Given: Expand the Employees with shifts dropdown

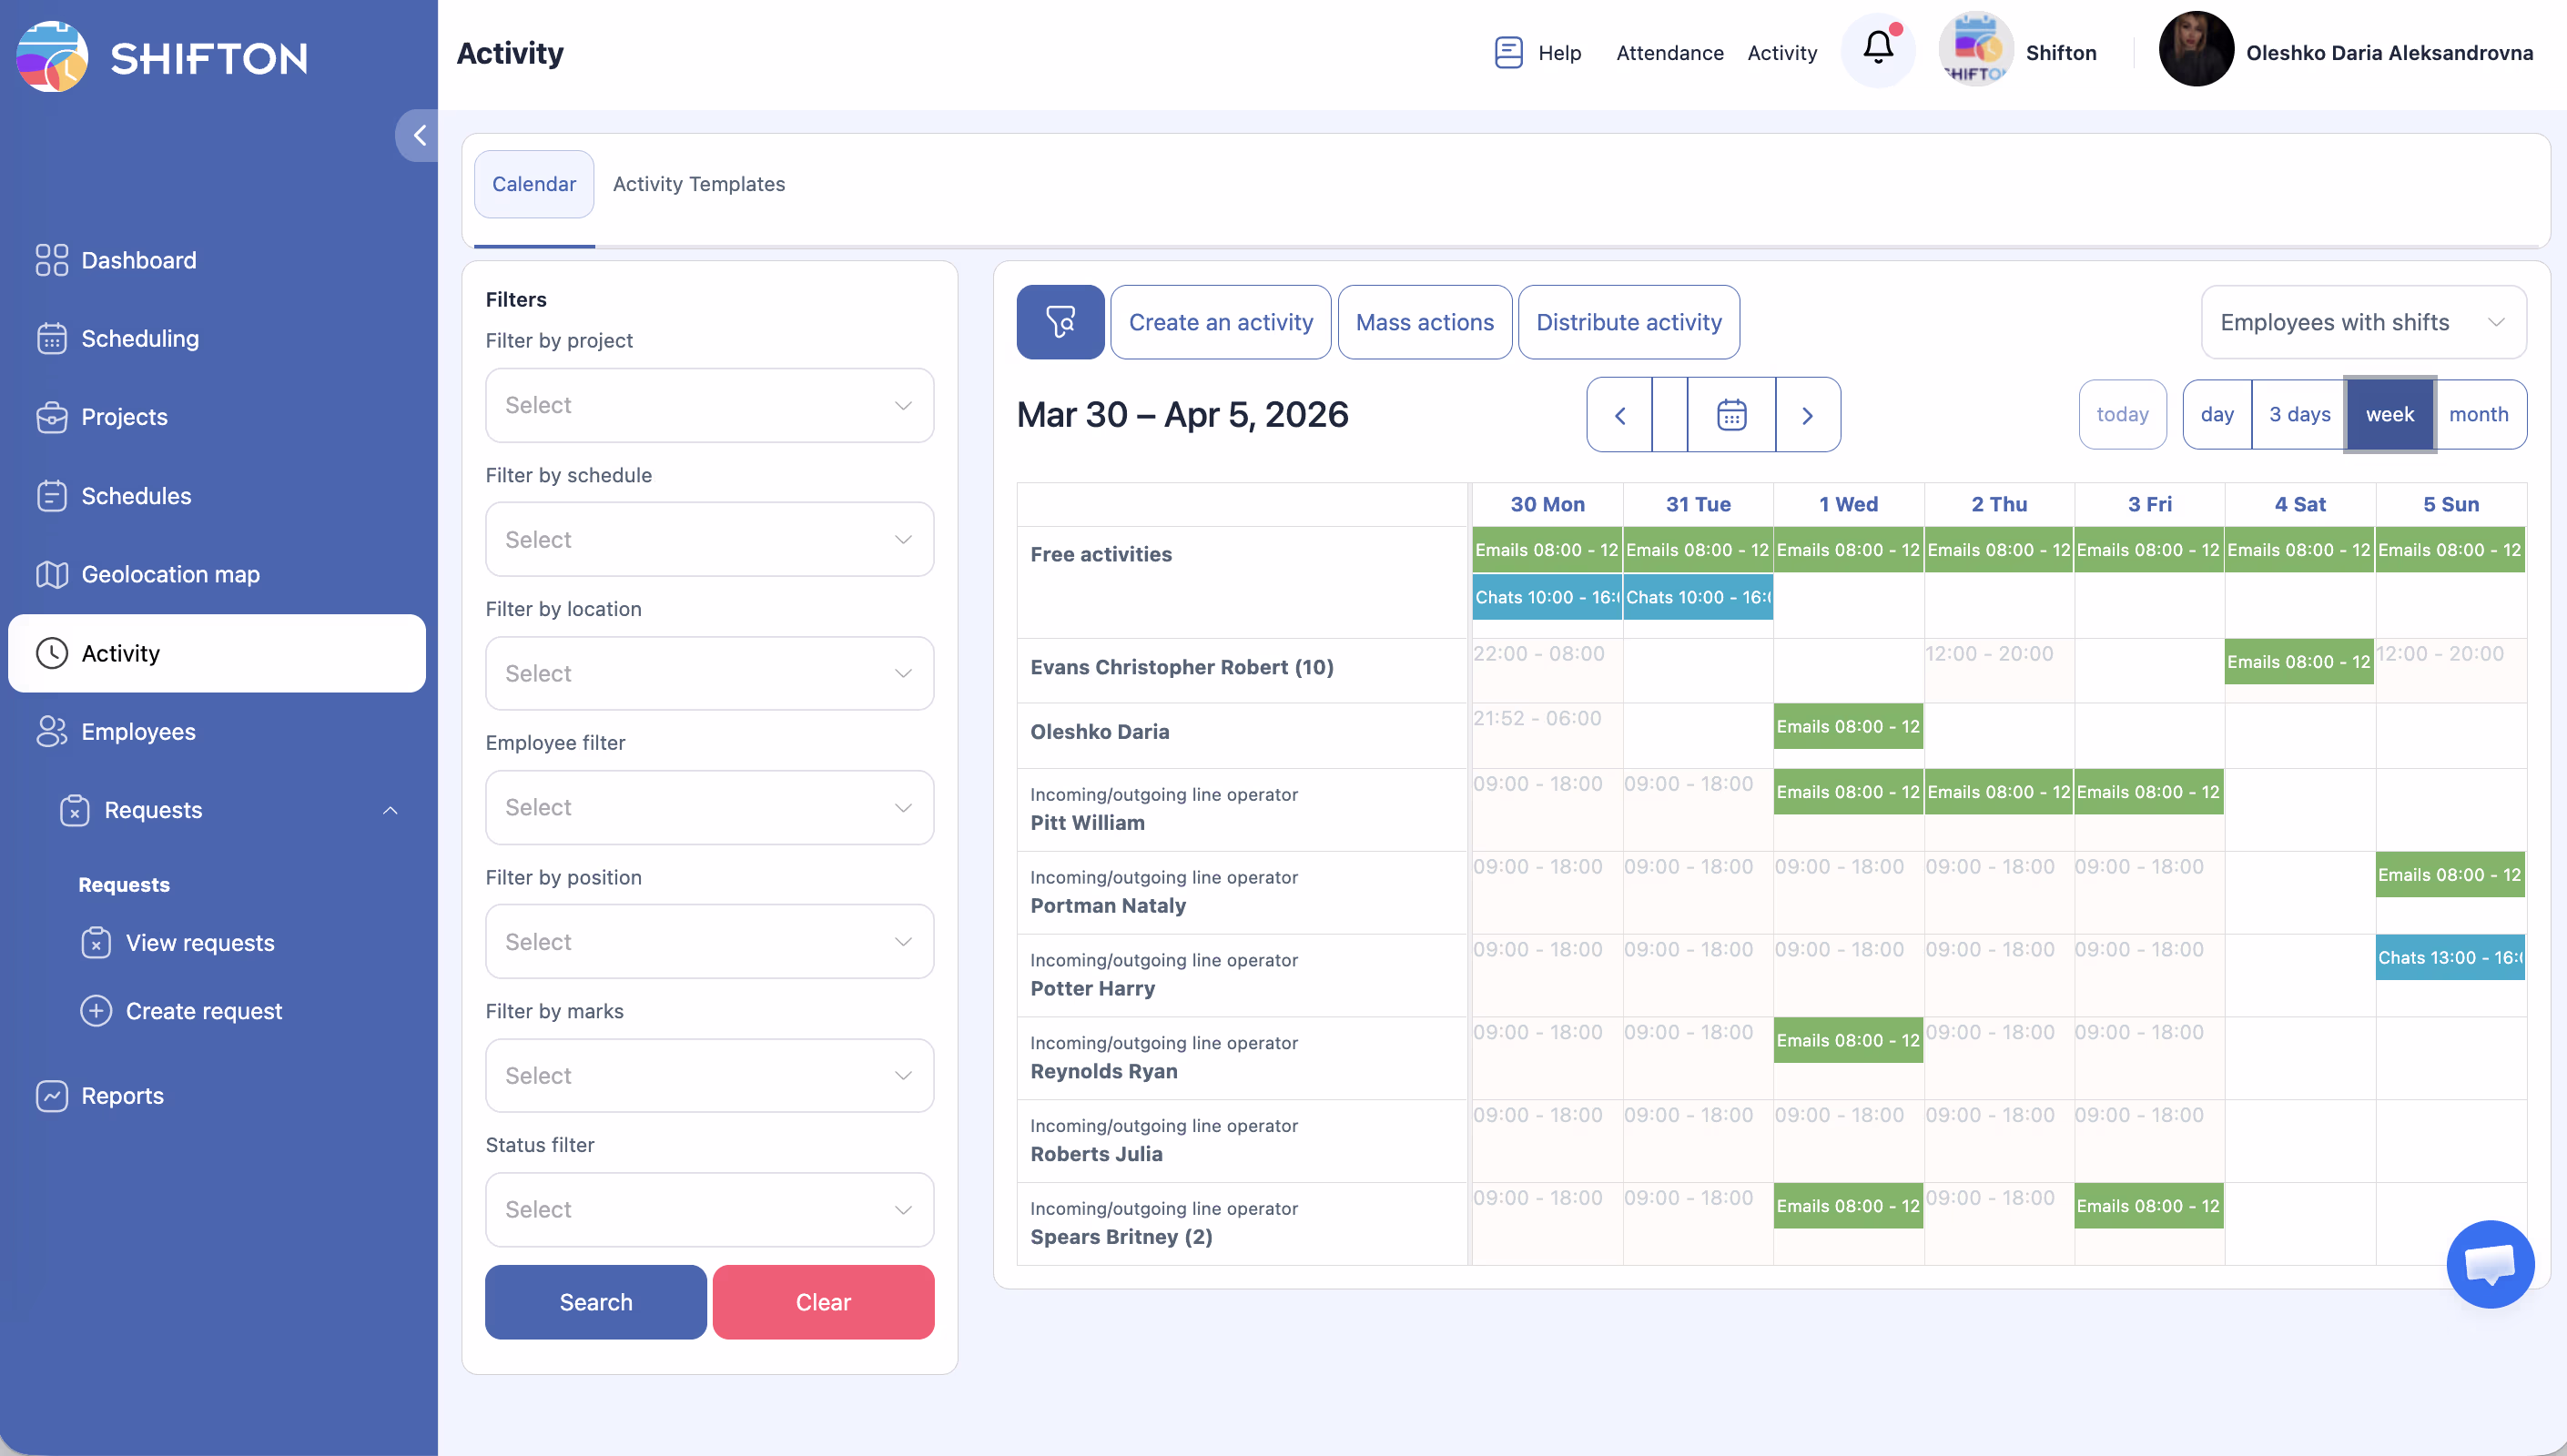Looking at the screenshot, I should (x=2363, y=322).
